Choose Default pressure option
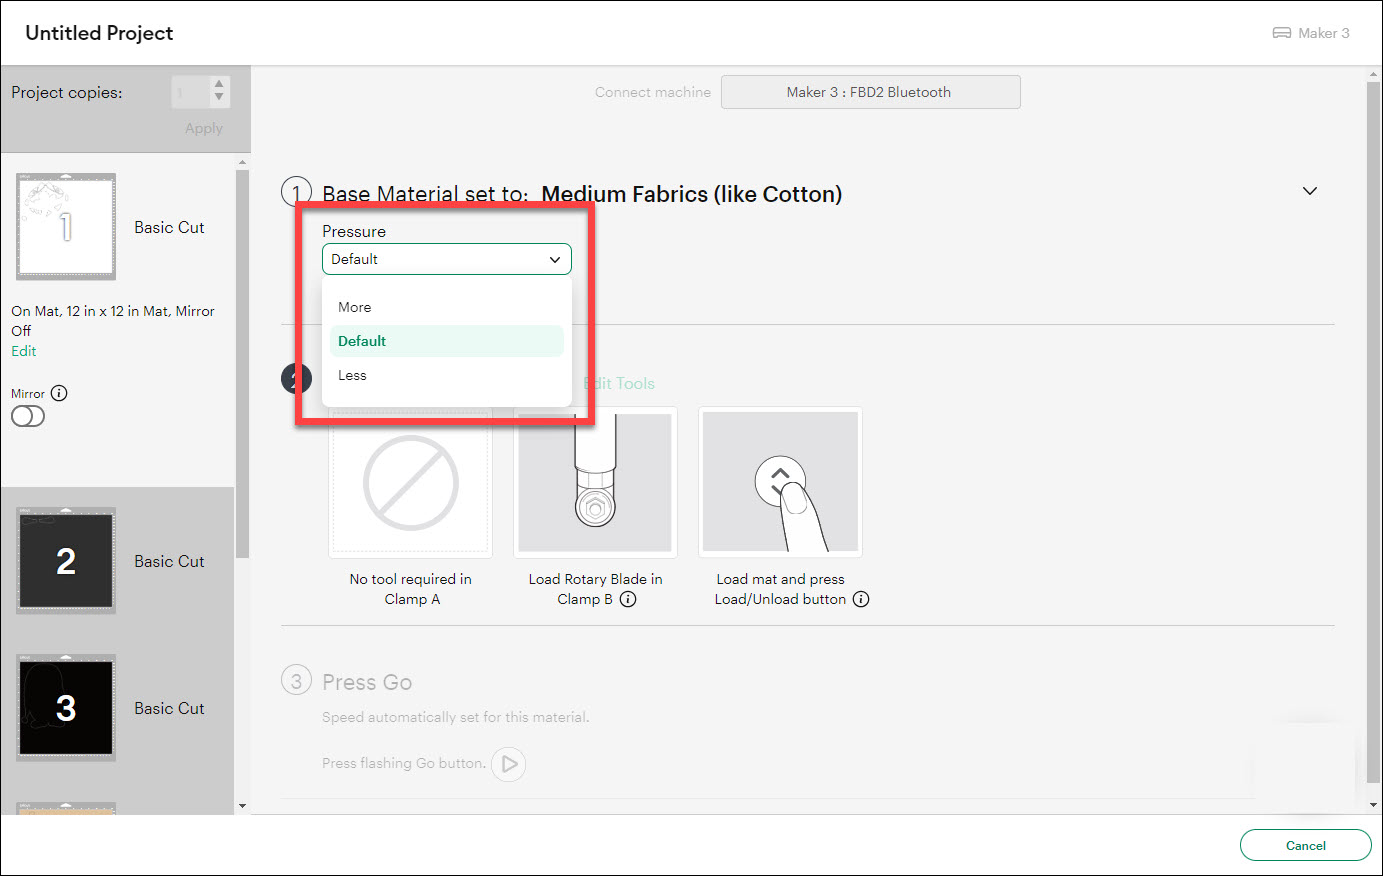1383x876 pixels. (x=362, y=341)
